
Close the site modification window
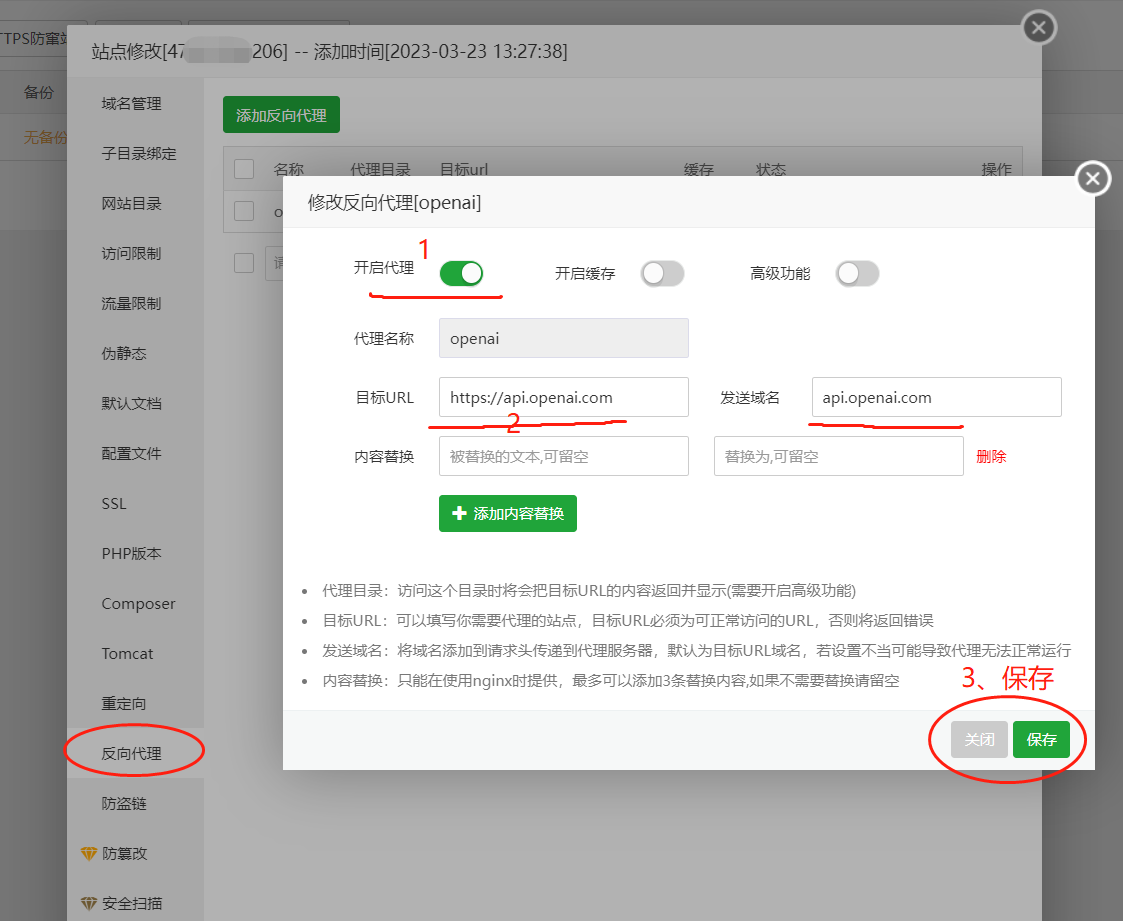click(x=1039, y=28)
